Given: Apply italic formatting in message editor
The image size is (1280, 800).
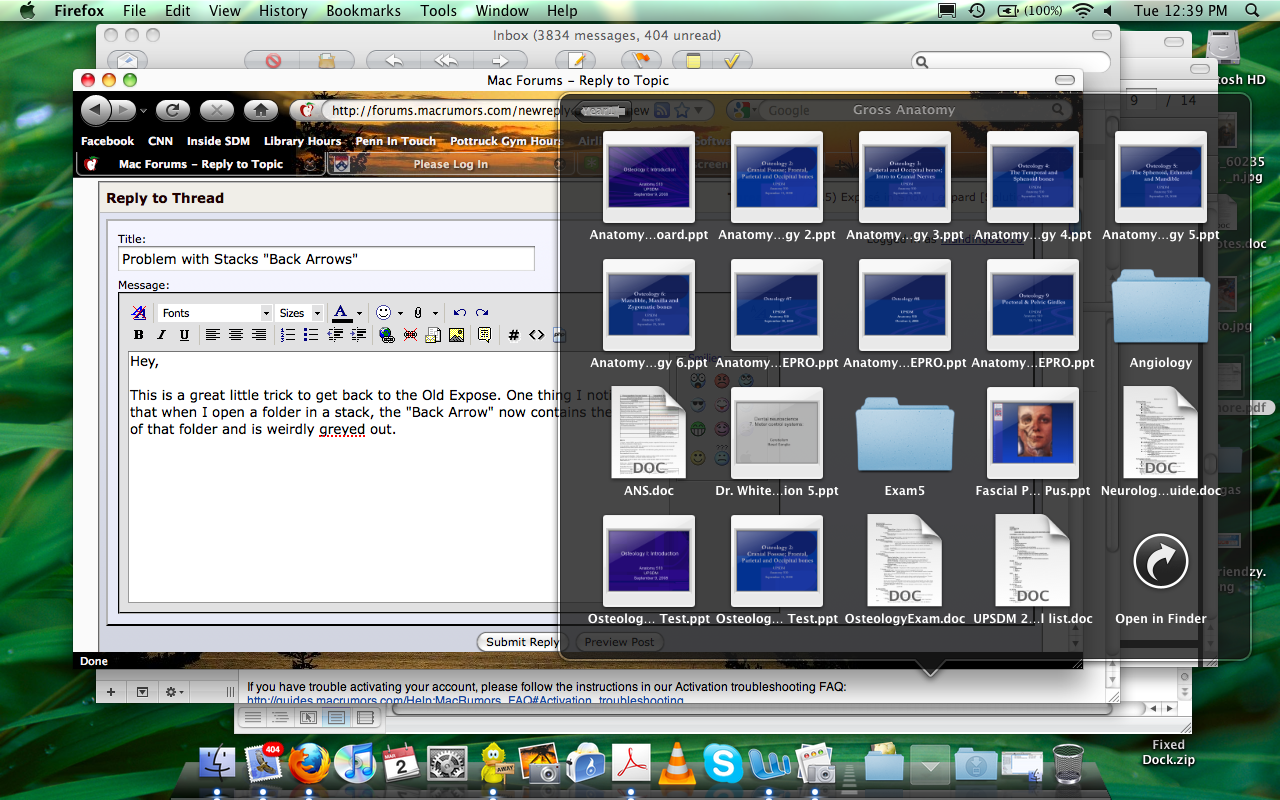Looking at the screenshot, I should click(161, 335).
